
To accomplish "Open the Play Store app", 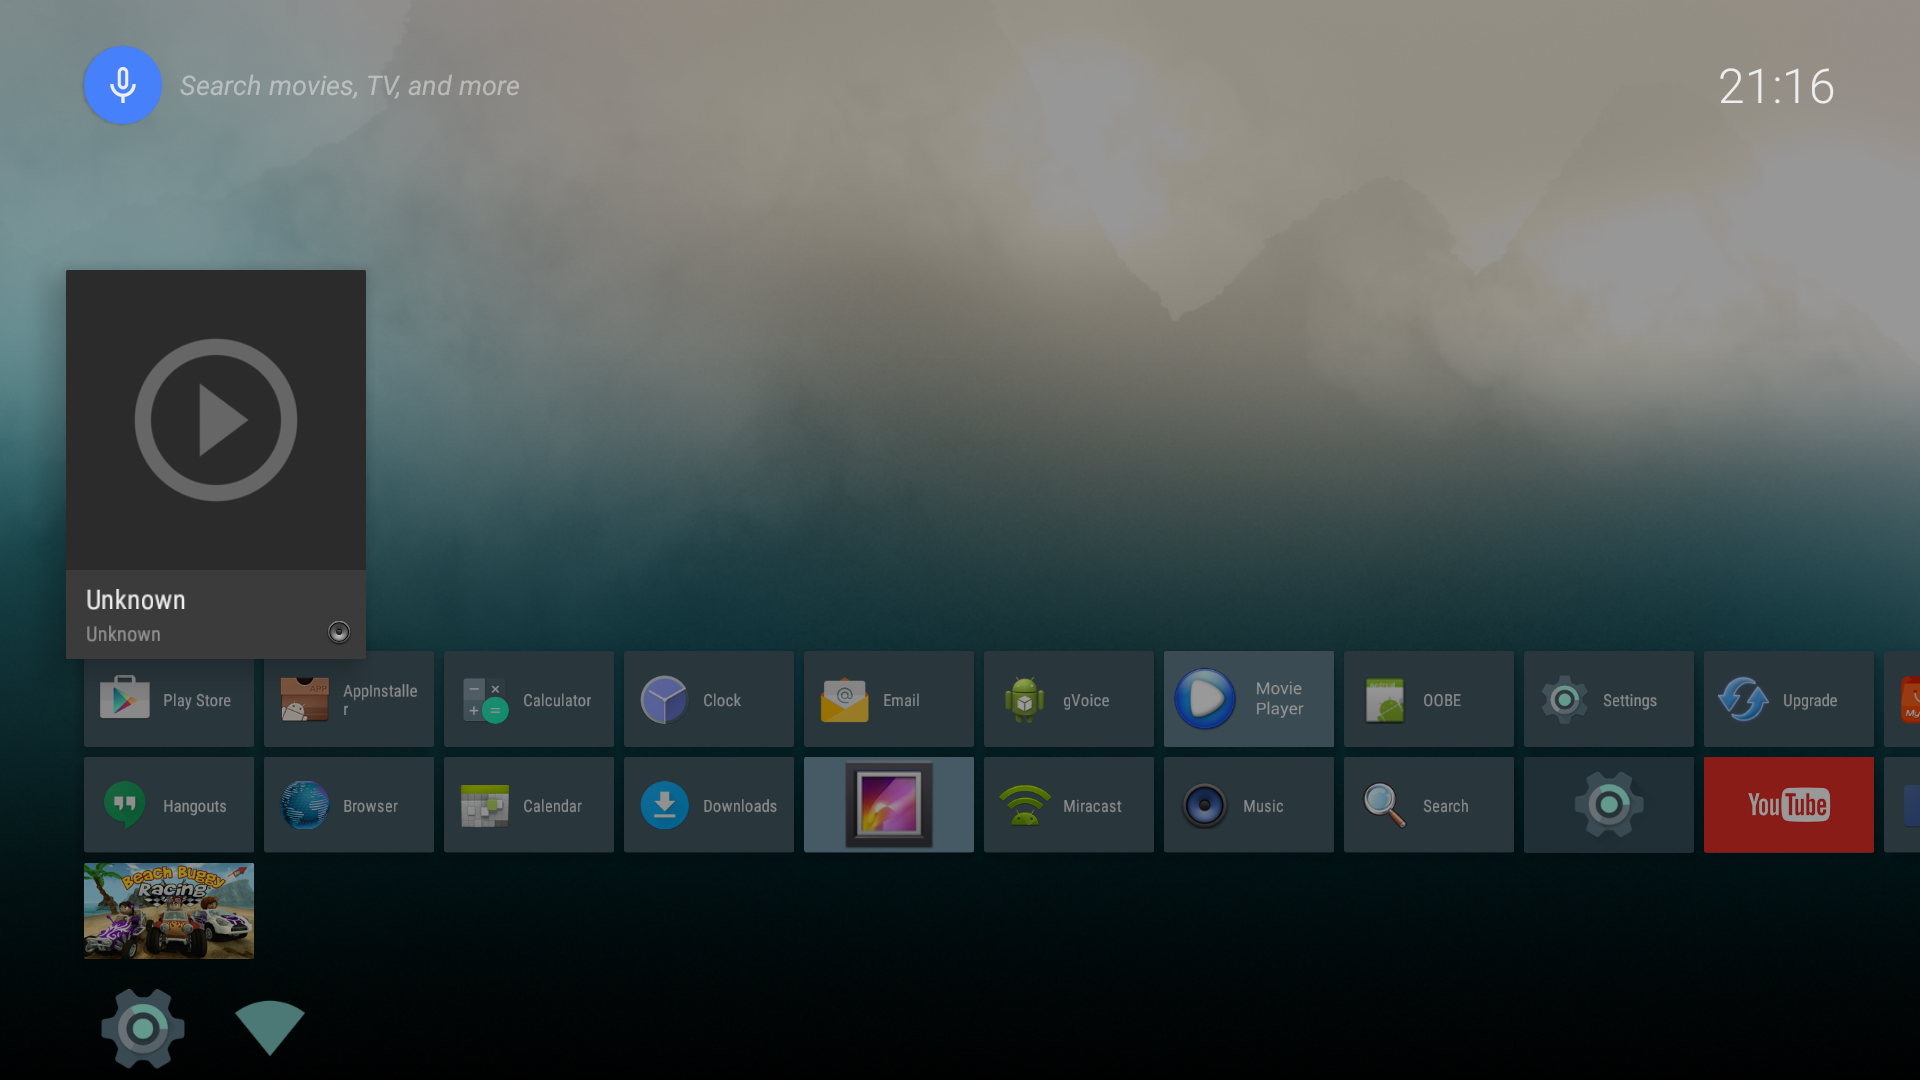I will pos(169,700).
